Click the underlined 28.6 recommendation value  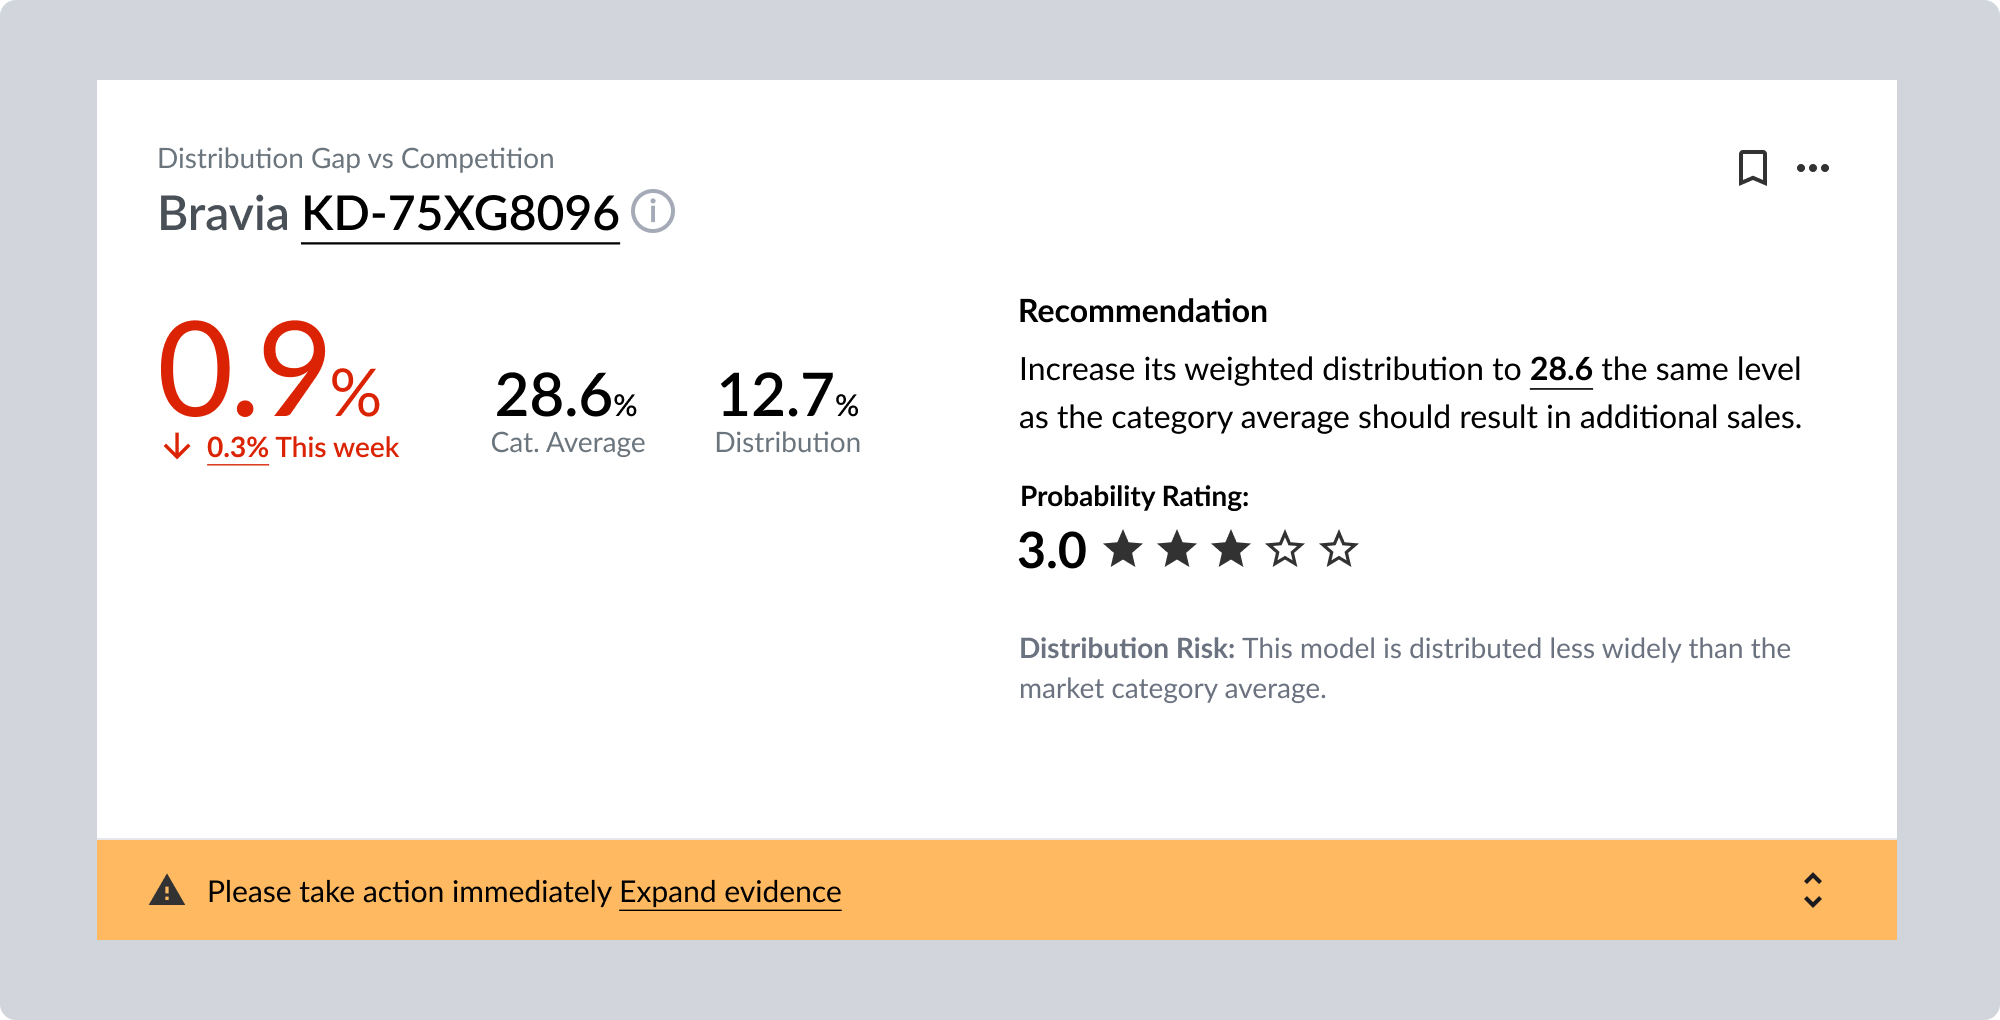pyautogui.click(x=1561, y=369)
